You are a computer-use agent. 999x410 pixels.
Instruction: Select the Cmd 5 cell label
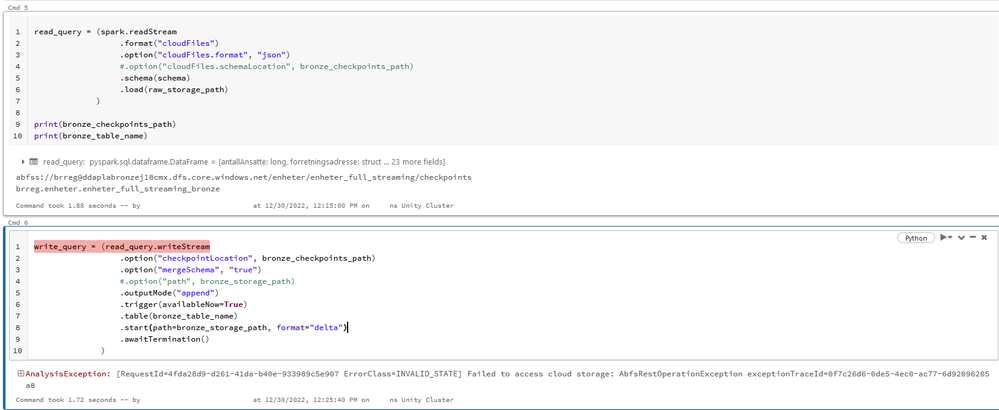[x=19, y=7]
